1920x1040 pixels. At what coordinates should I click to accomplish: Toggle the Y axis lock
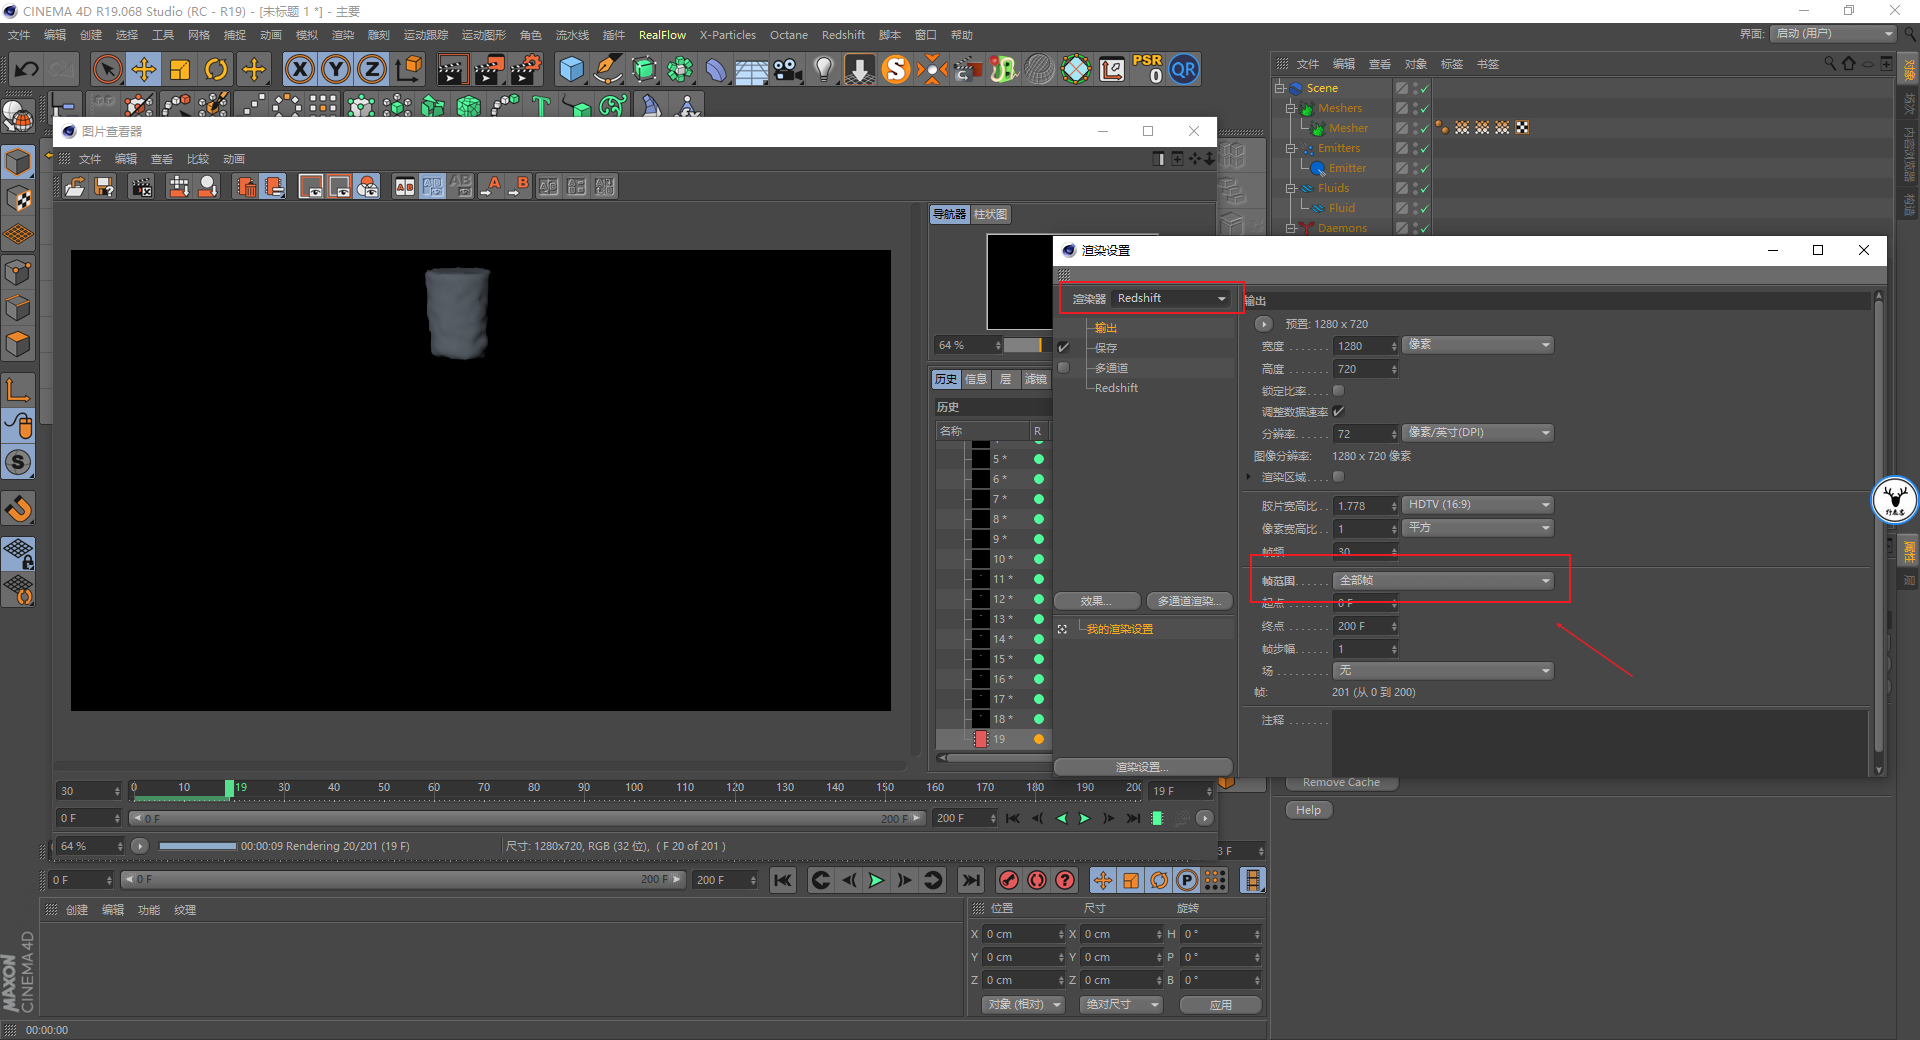coord(336,69)
